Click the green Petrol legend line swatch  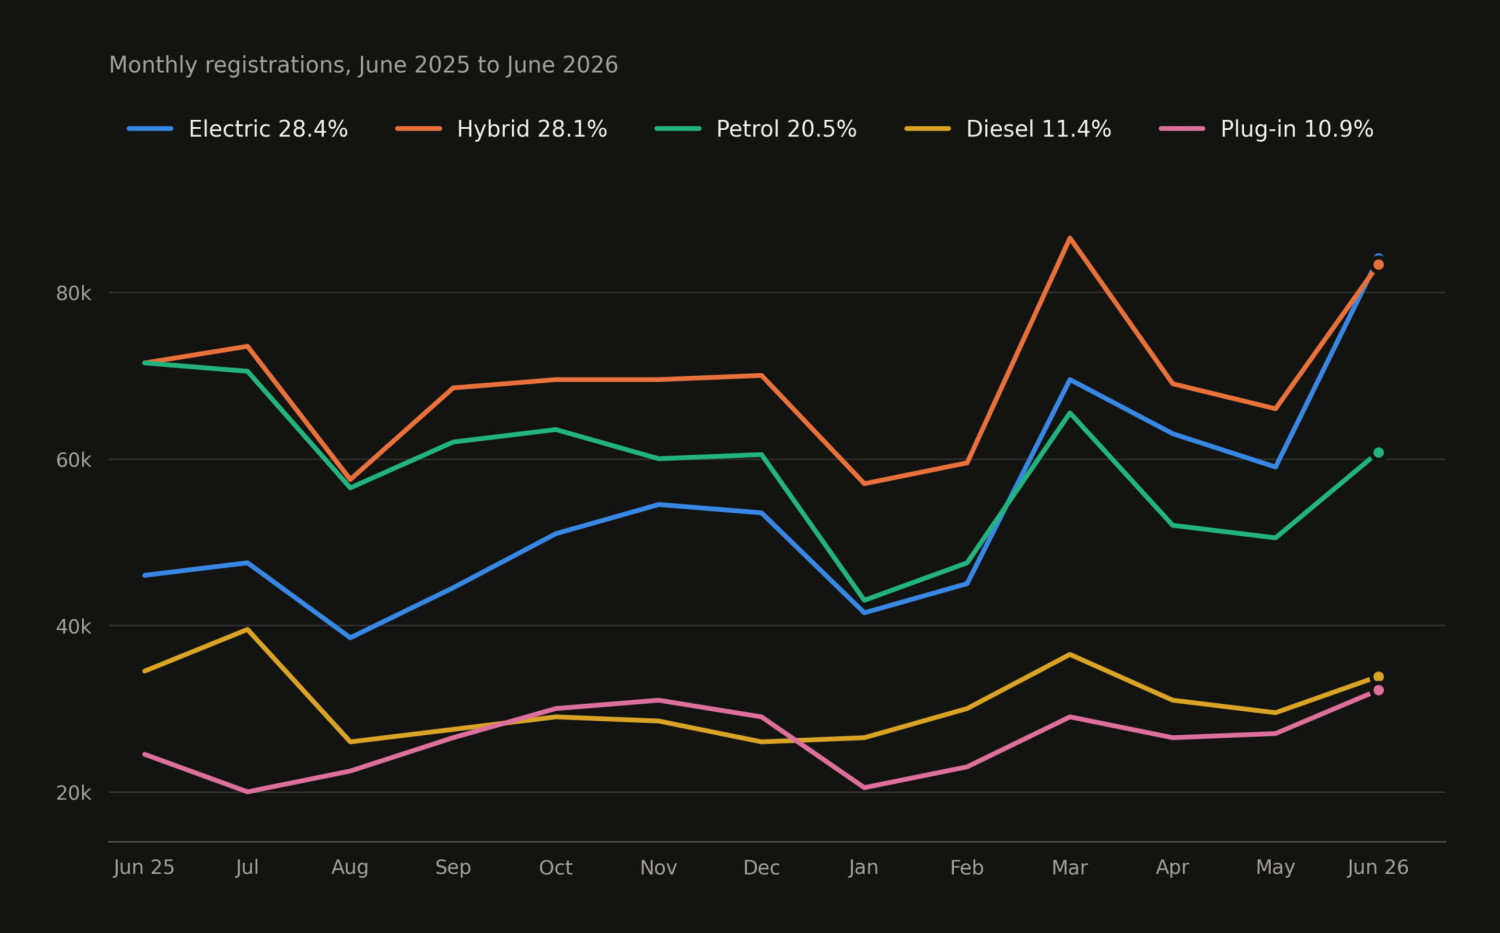pyautogui.click(x=678, y=129)
